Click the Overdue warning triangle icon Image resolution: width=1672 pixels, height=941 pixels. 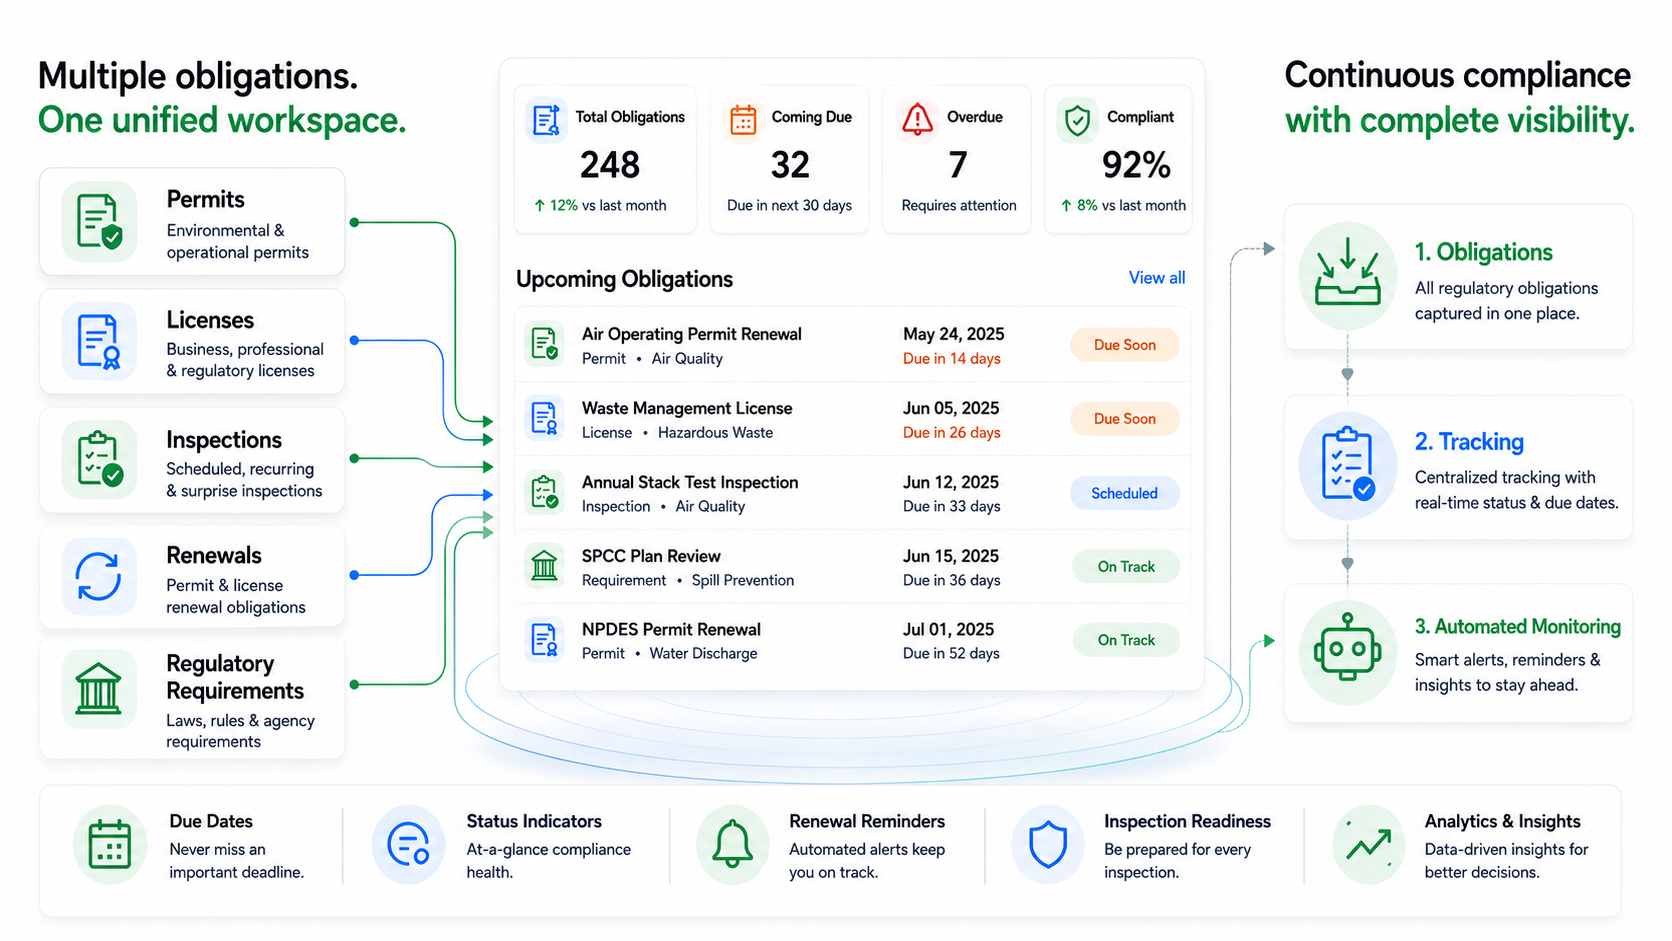click(x=917, y=119)
